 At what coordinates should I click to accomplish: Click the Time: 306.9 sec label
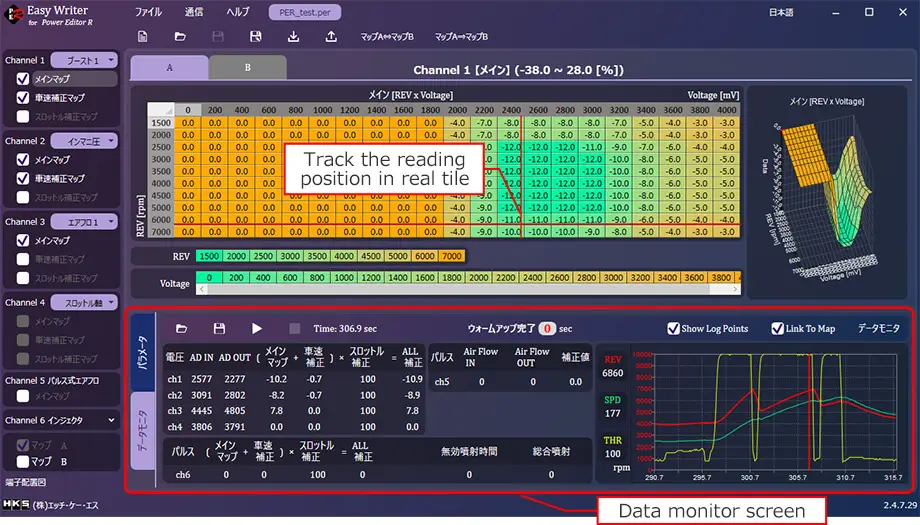pyautogui.click(x=345, y=328)
